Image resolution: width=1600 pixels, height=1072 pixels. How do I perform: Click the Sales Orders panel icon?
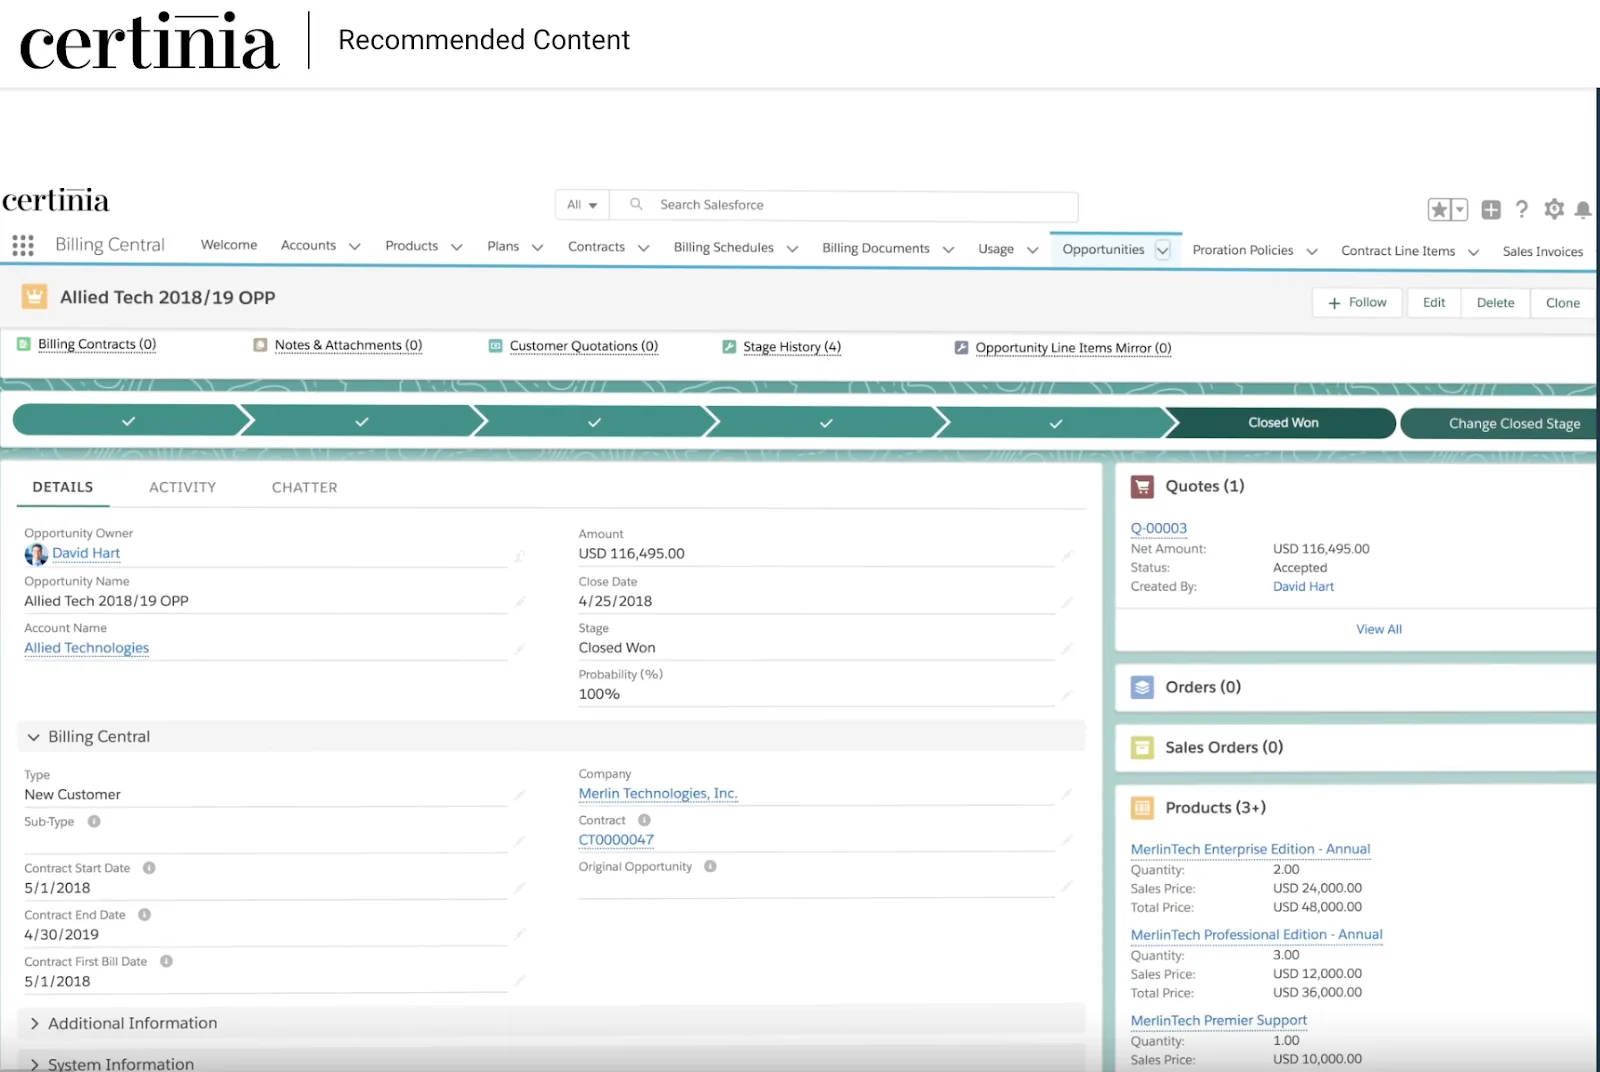pyautogui.click(x=1142, y=748)
